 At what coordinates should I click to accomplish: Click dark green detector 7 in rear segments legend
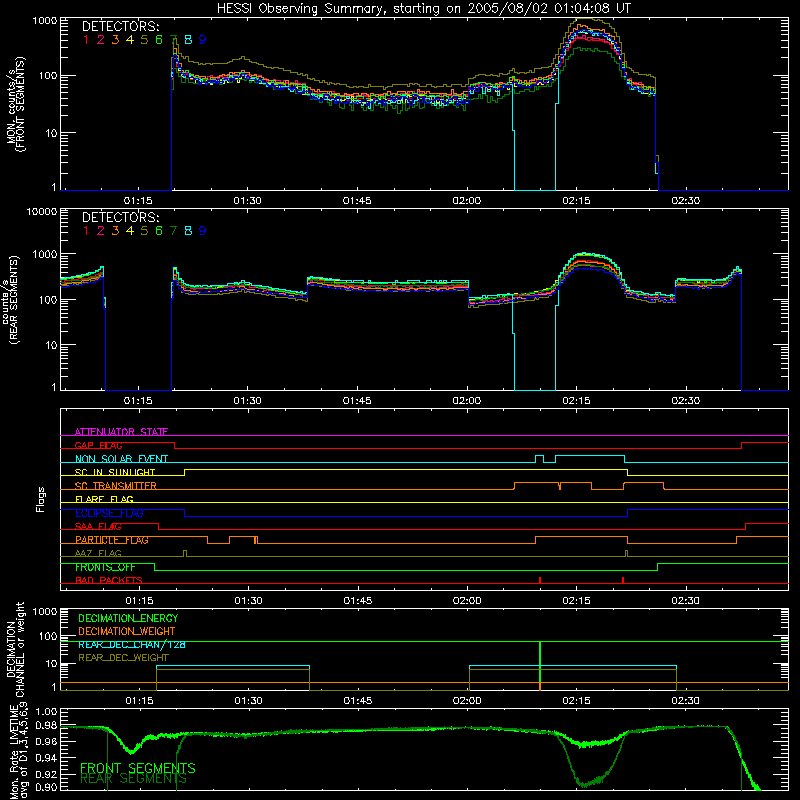pos(173,231)
